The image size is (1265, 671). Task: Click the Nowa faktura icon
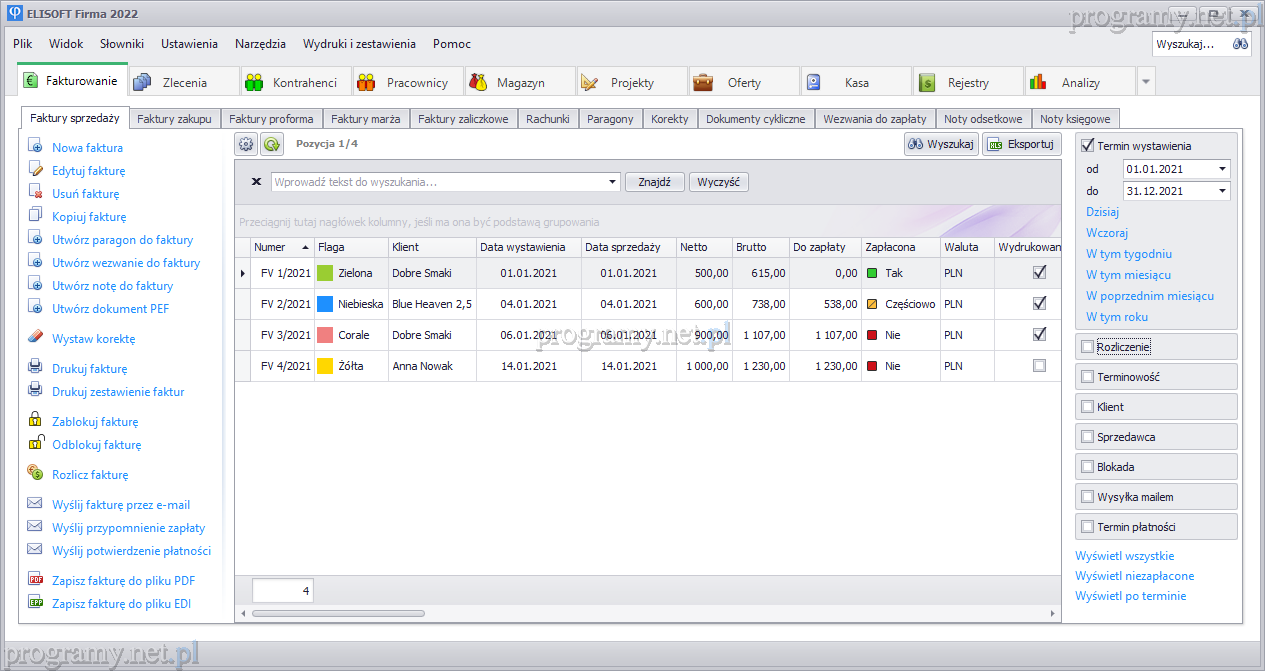[x=35, y=147]
